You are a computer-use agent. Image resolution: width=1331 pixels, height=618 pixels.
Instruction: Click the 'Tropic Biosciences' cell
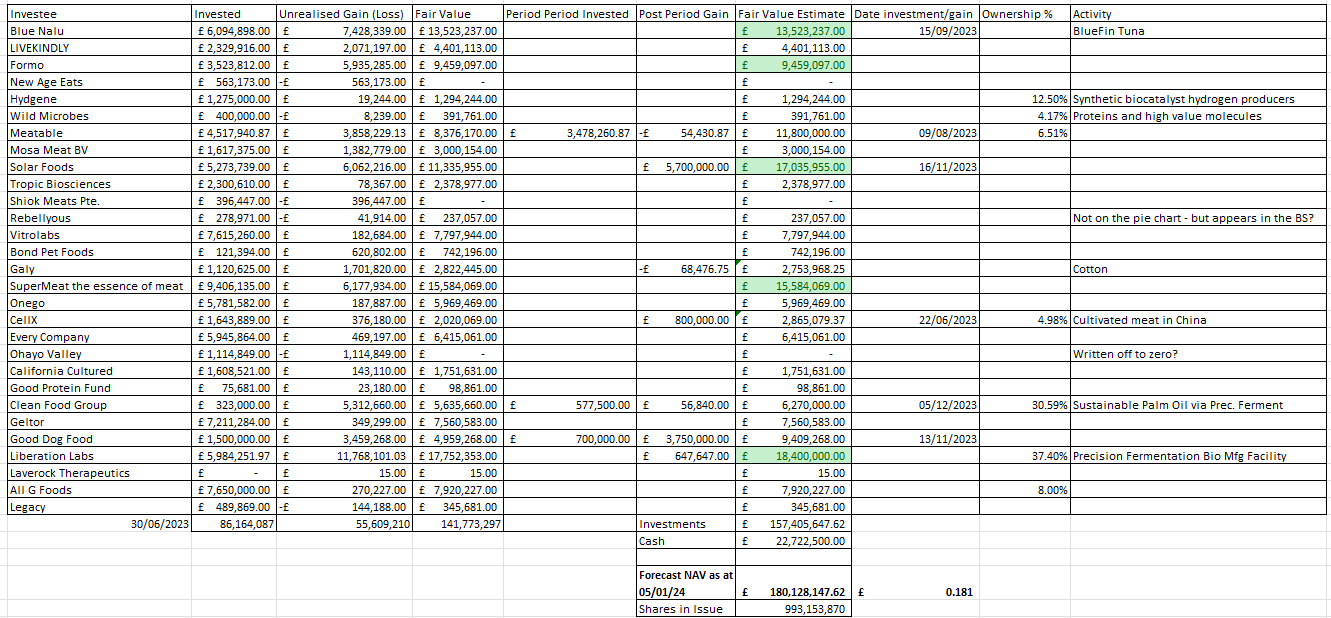[x=99, y=184]
